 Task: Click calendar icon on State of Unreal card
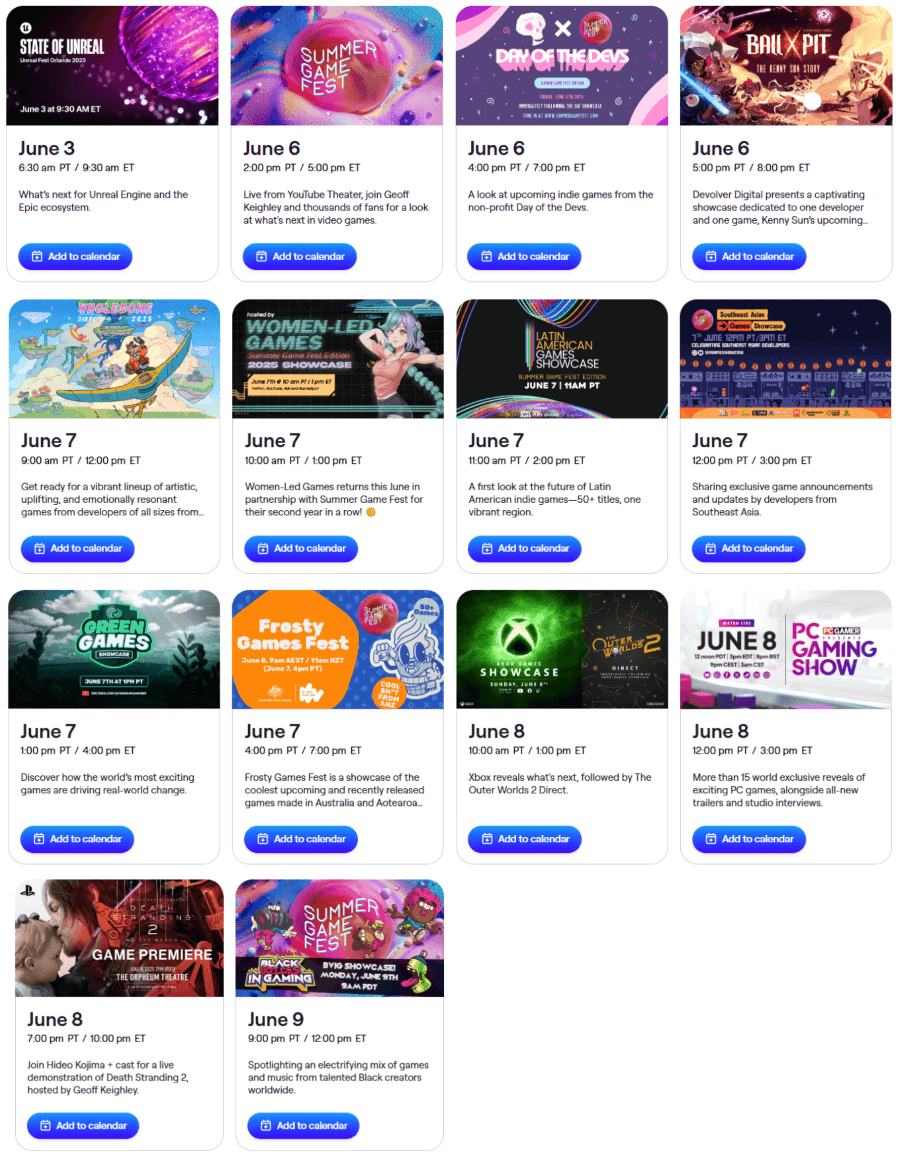[x=37, y=256]
